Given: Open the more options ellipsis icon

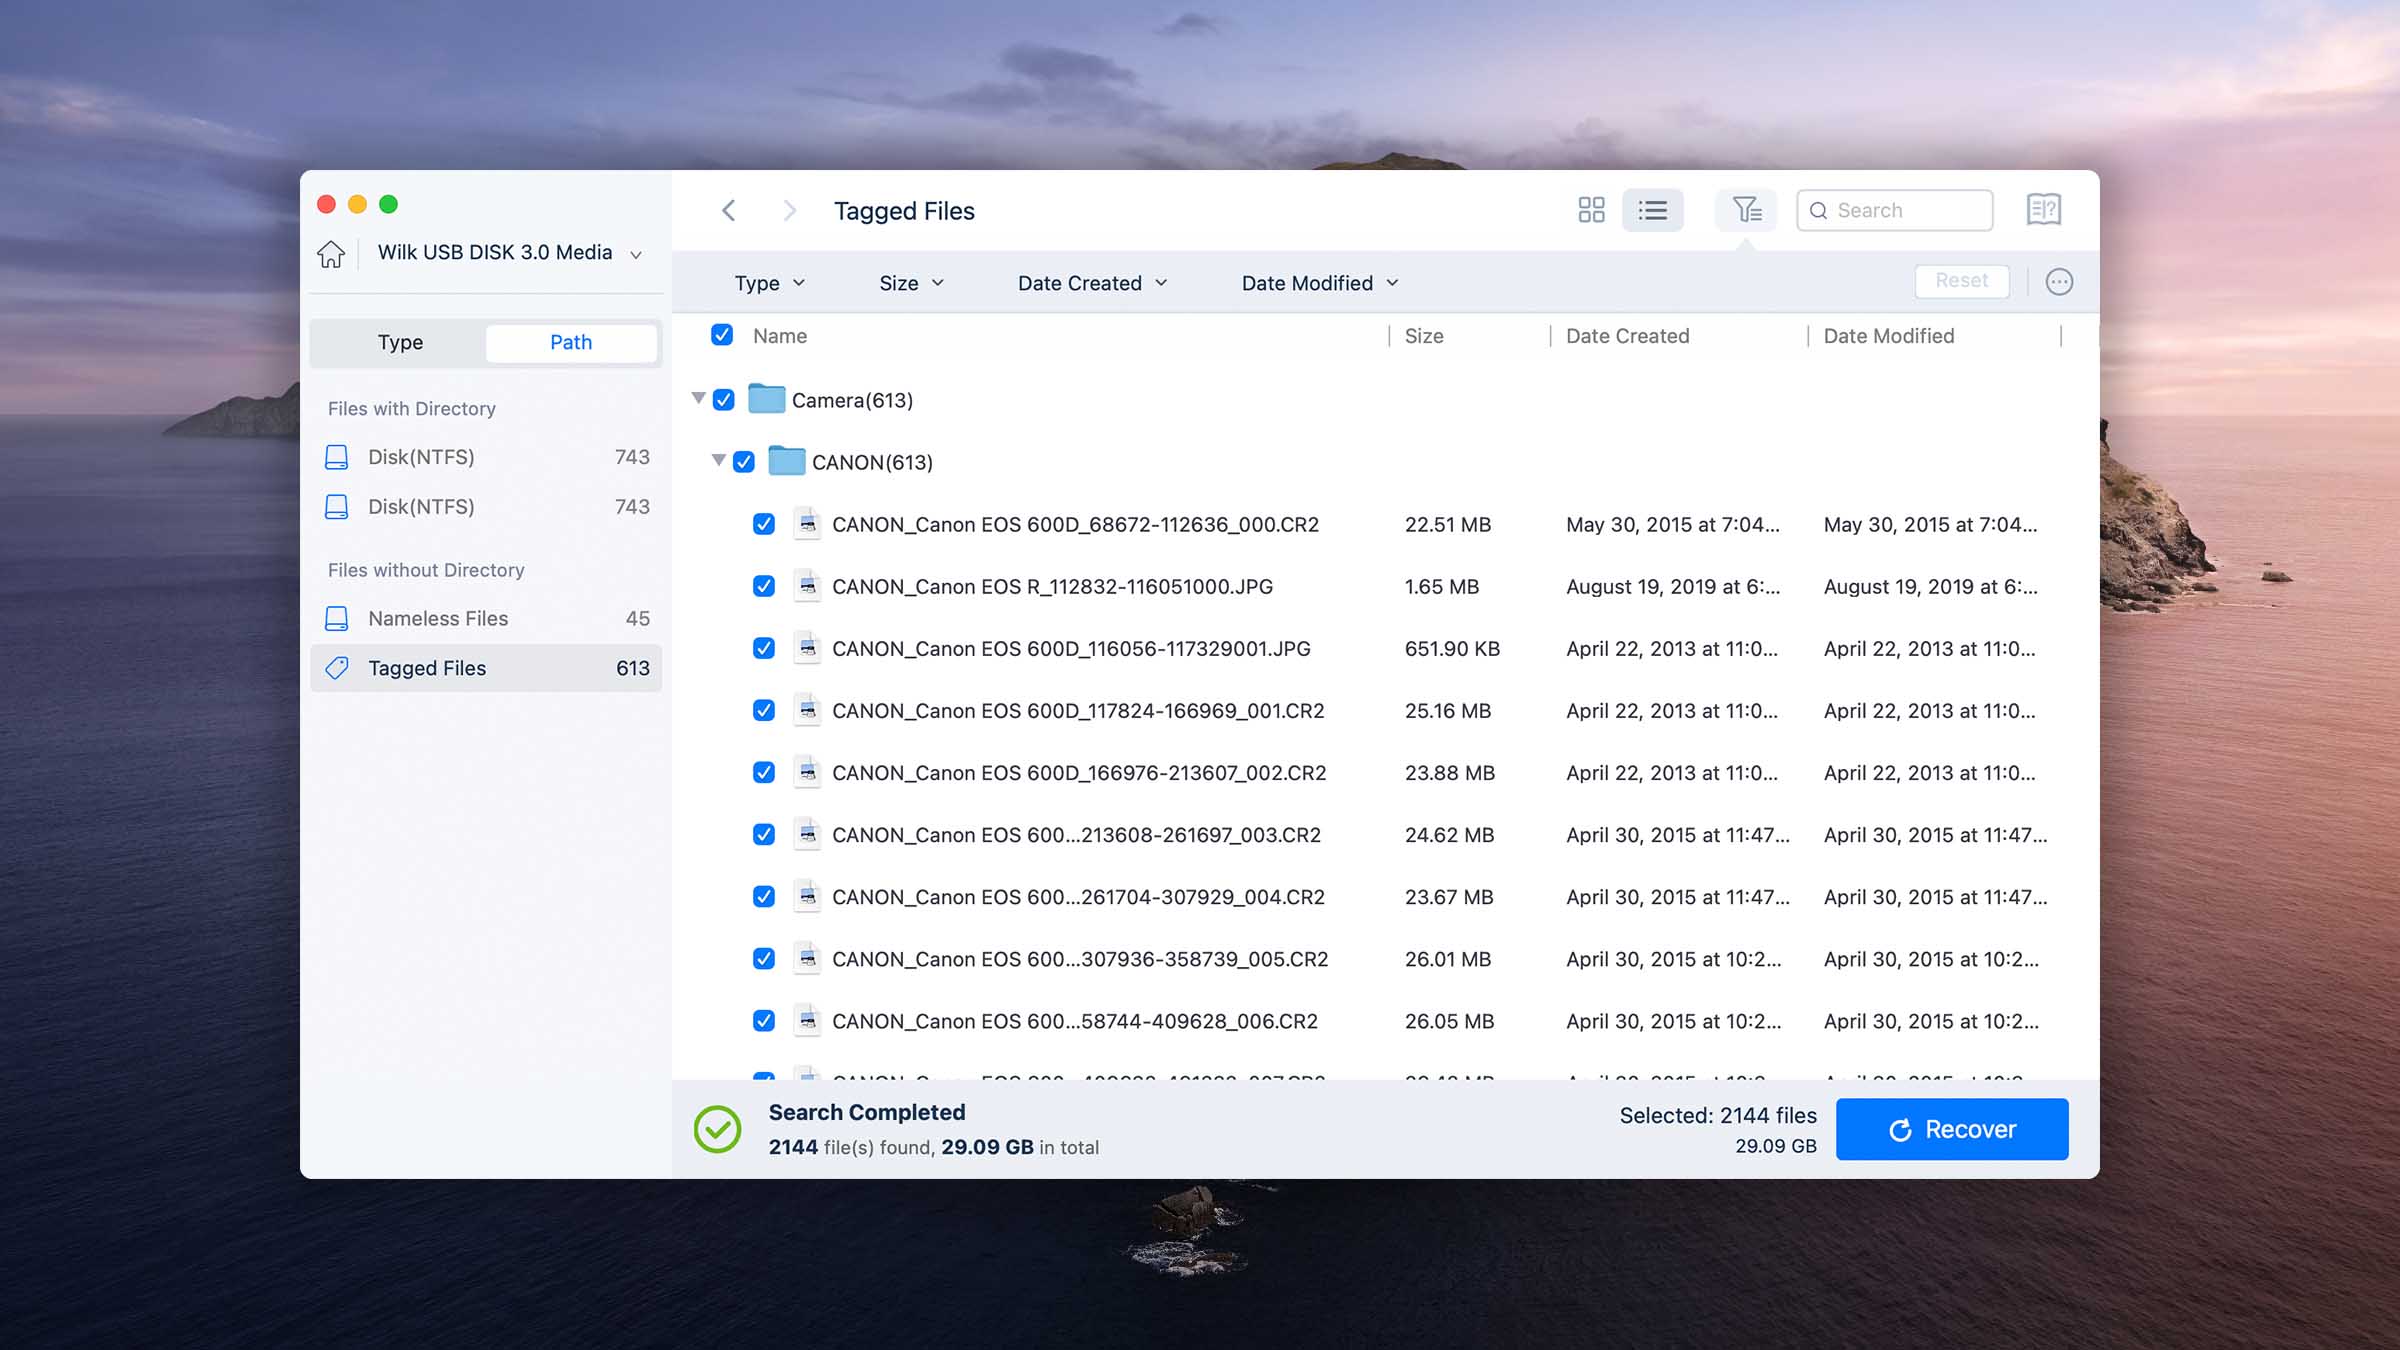Looking at the screenshot, I should click(2059, 282).
